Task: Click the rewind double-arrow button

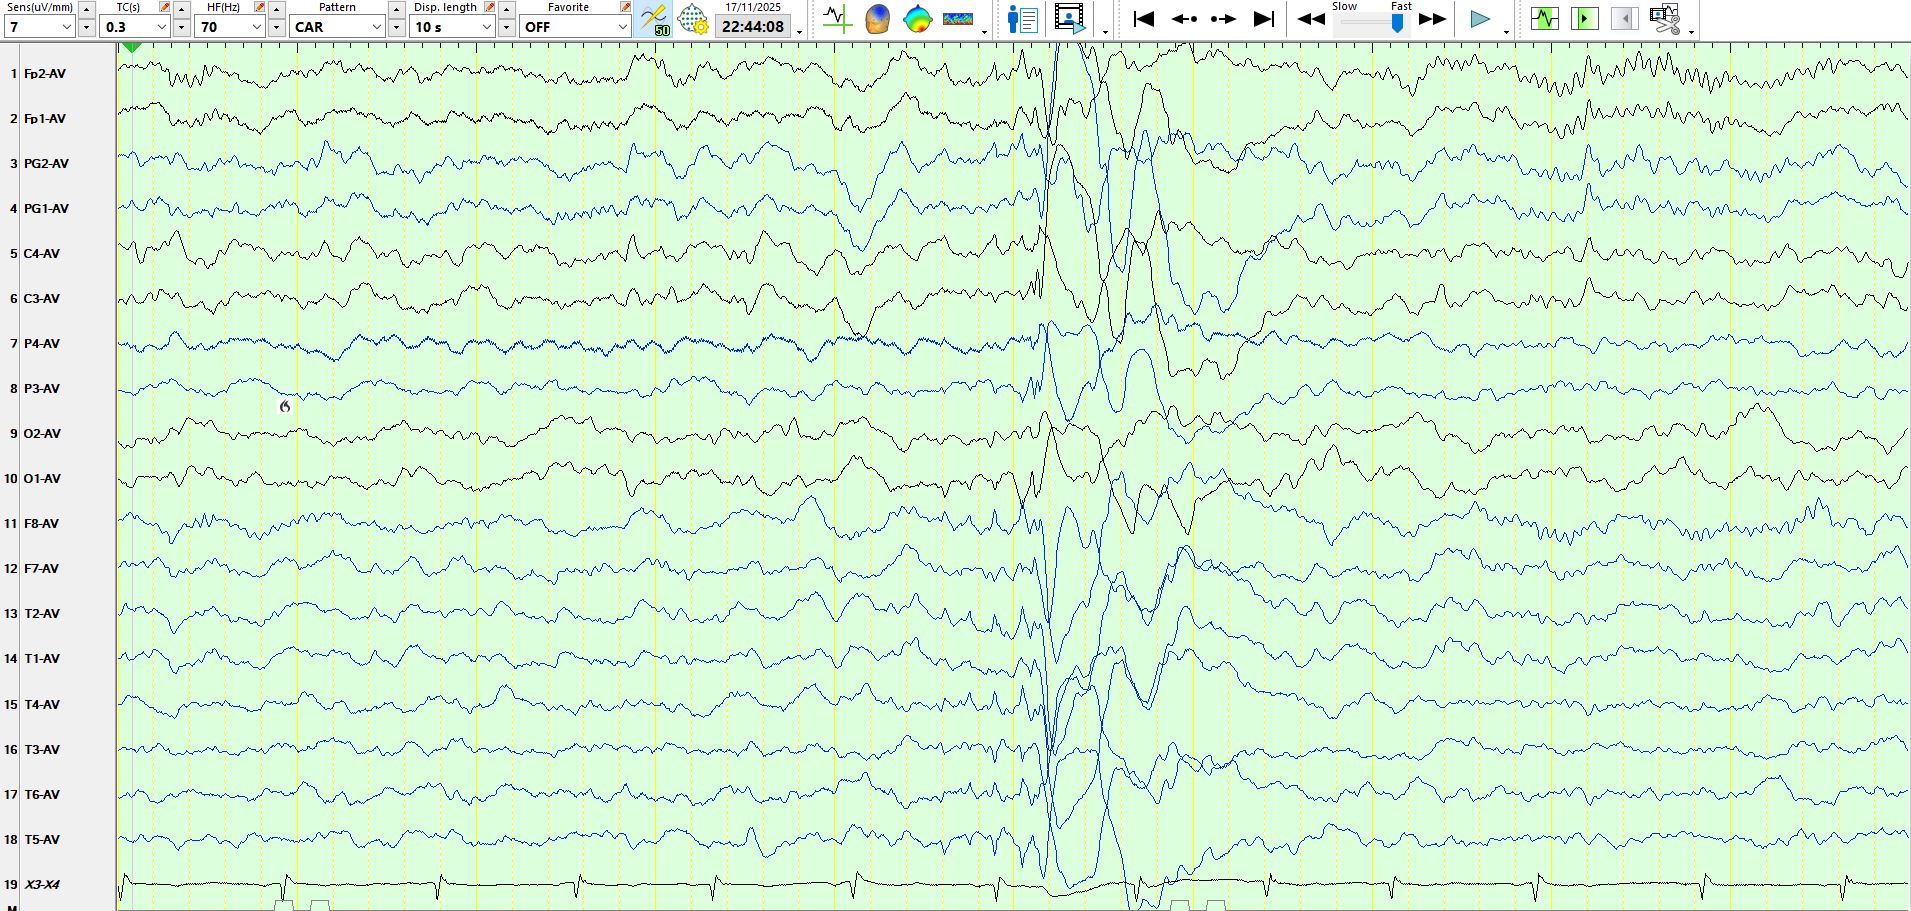Action: click(1311, 19)
